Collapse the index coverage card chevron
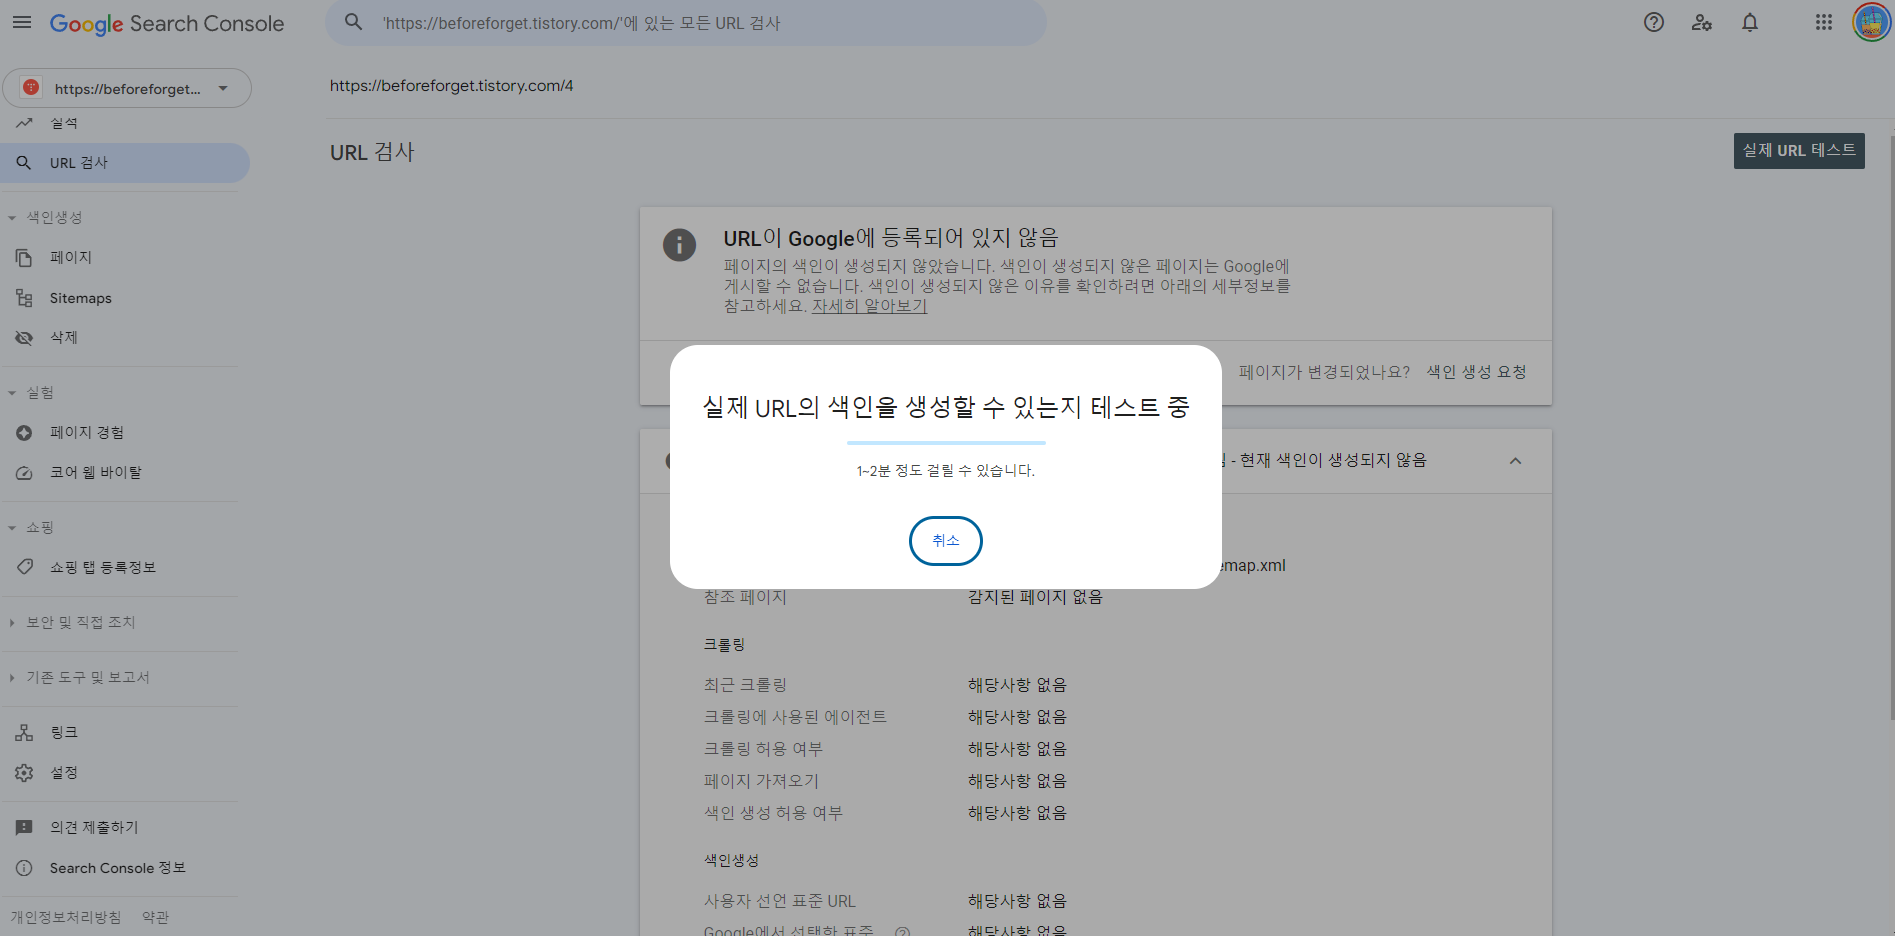1895x936 pixels. click(x=1515, y=461)
